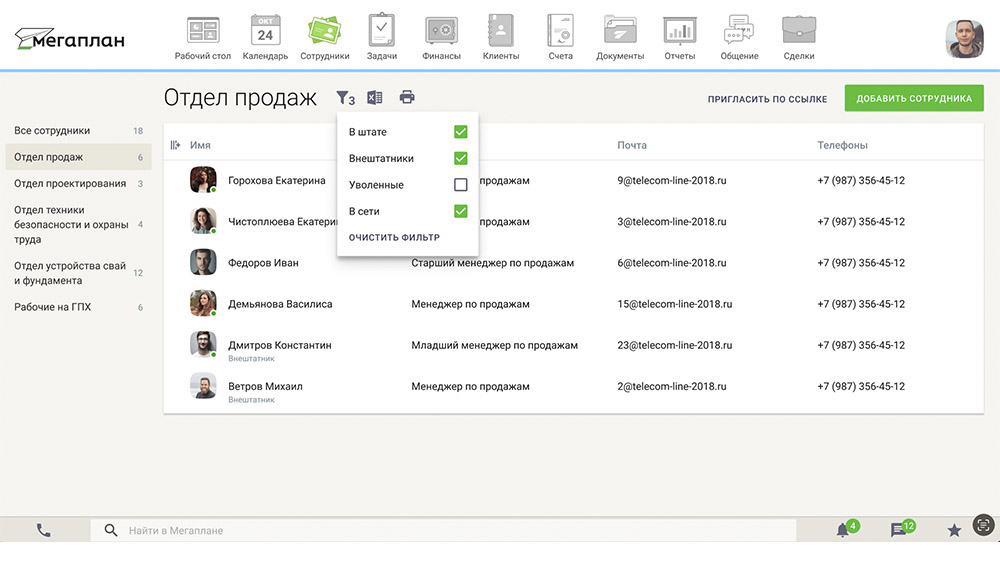1000x578 pixels.
Task: Click the Excel export icon
Action: click(x=374, y=97)
